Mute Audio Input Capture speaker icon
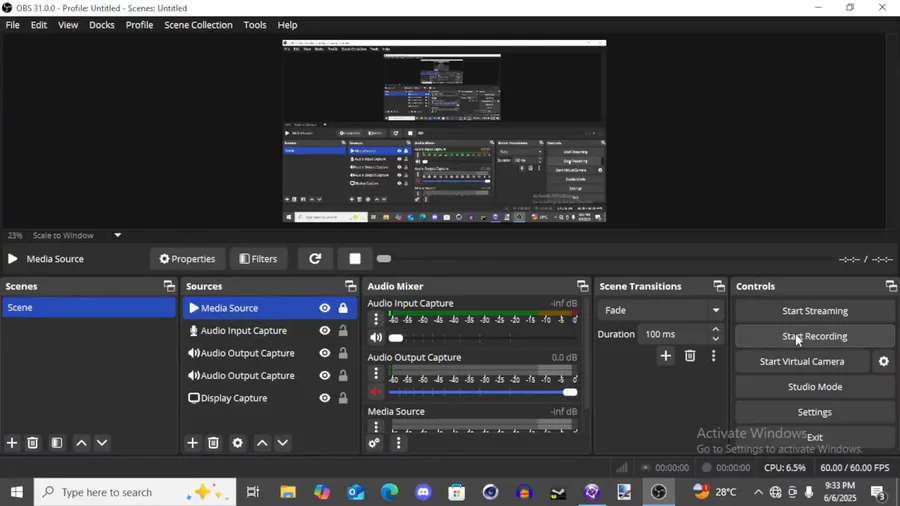Viewport: 900px width, 506px height. (x=376, y=337)
